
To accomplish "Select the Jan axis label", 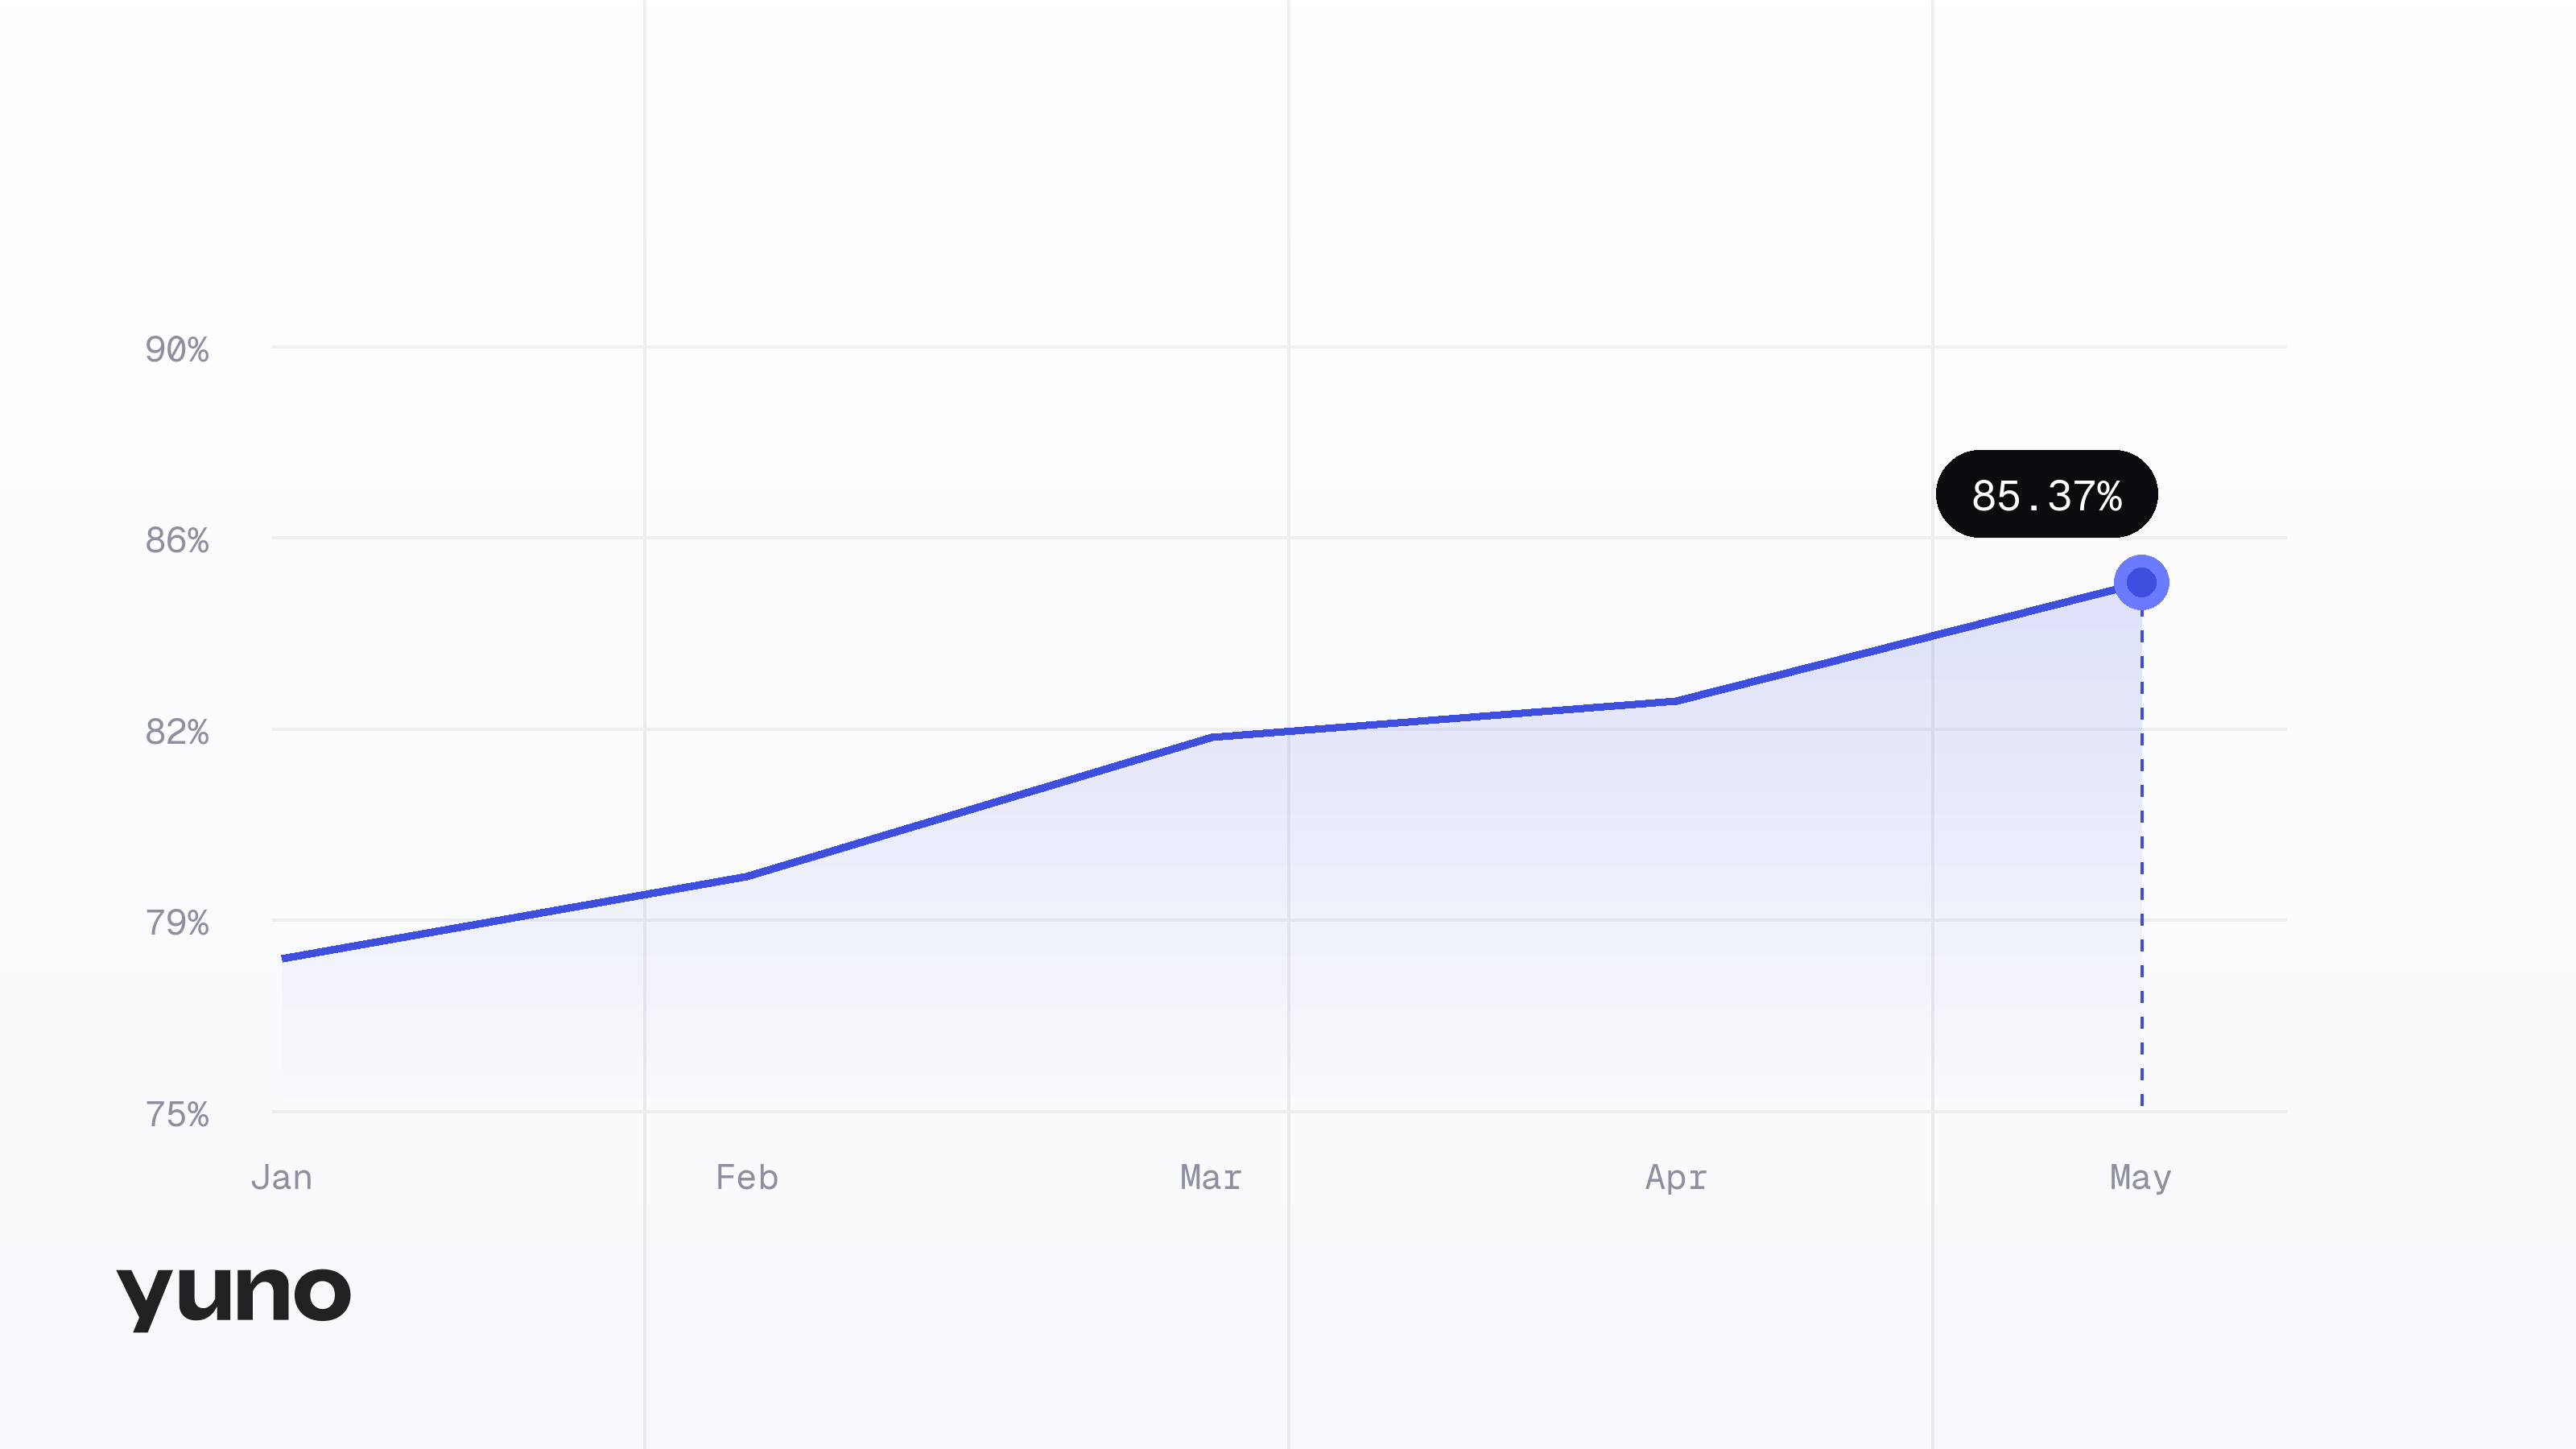I will tap(281, 1177).
